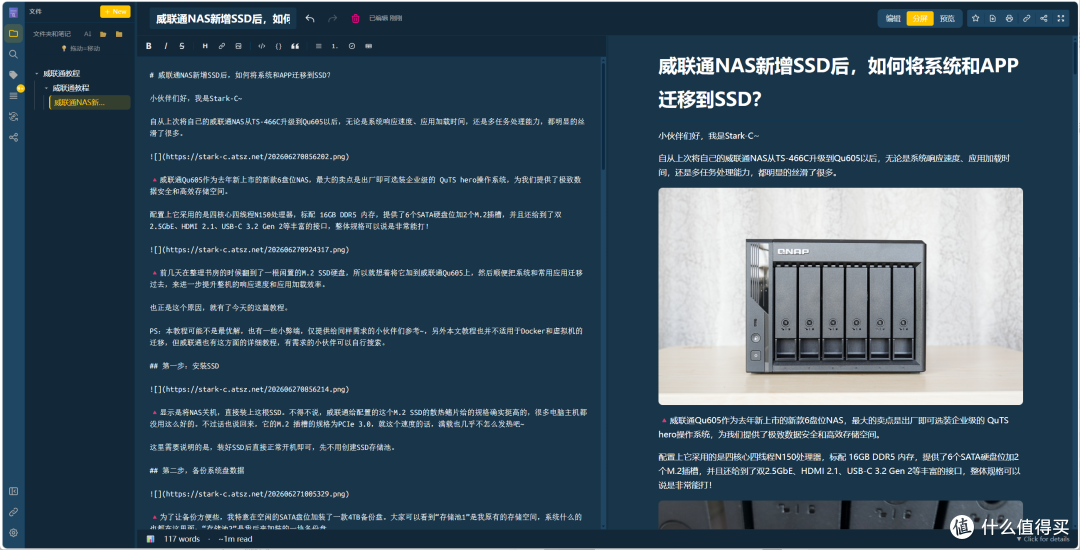Open the list icon with yellow badge
The image size is (1080, 550).
pos(13,95)
